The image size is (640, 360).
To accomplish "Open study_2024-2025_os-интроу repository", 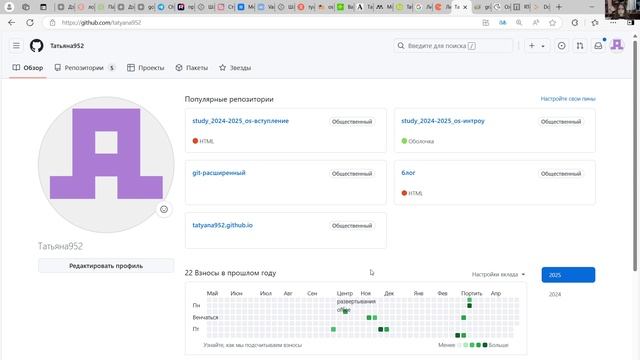I will point(443,121).
